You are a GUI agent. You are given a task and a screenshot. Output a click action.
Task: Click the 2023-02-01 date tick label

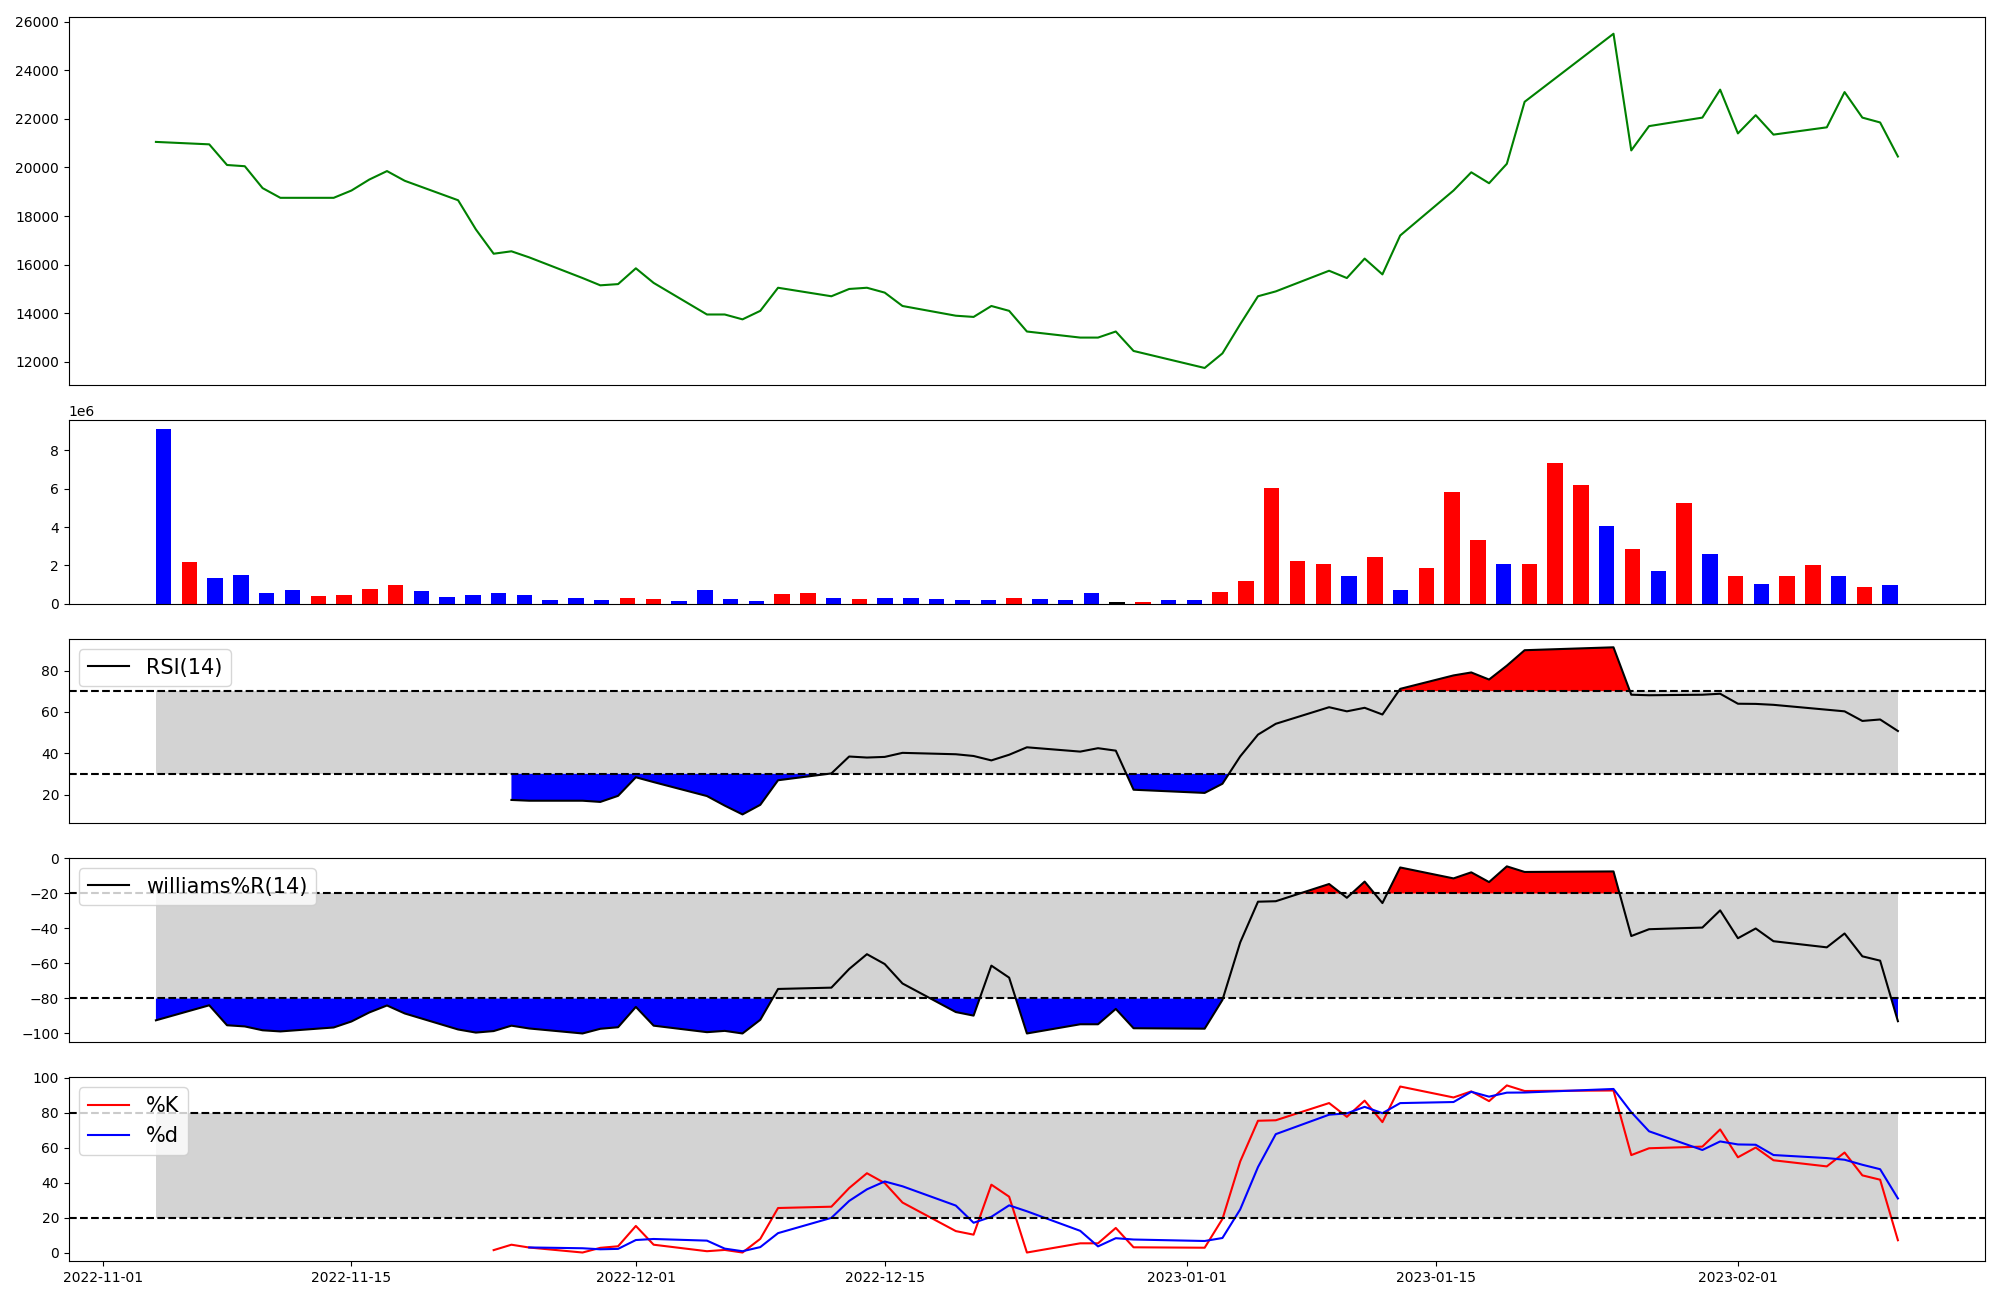click(1738, 1277)
